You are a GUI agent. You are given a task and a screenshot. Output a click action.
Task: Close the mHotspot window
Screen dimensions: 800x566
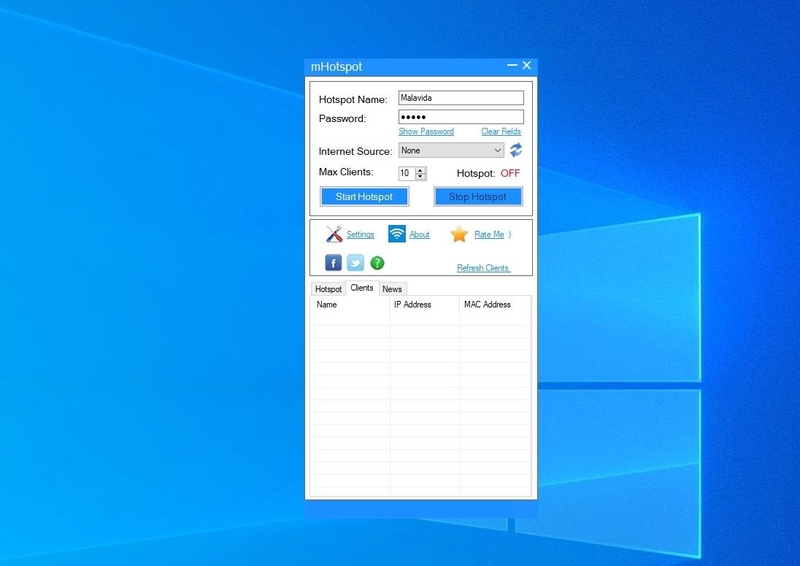pos(527,65)
